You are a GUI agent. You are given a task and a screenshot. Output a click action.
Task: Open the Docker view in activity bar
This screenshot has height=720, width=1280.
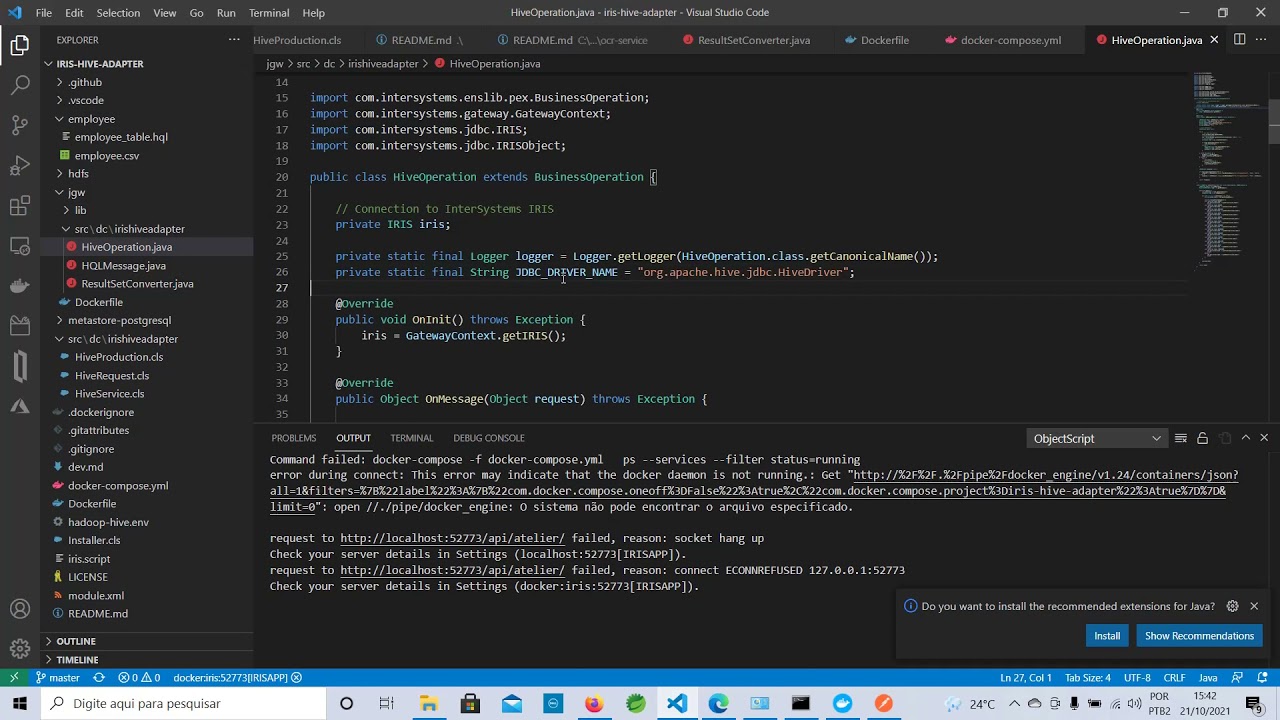pos(20,286)
